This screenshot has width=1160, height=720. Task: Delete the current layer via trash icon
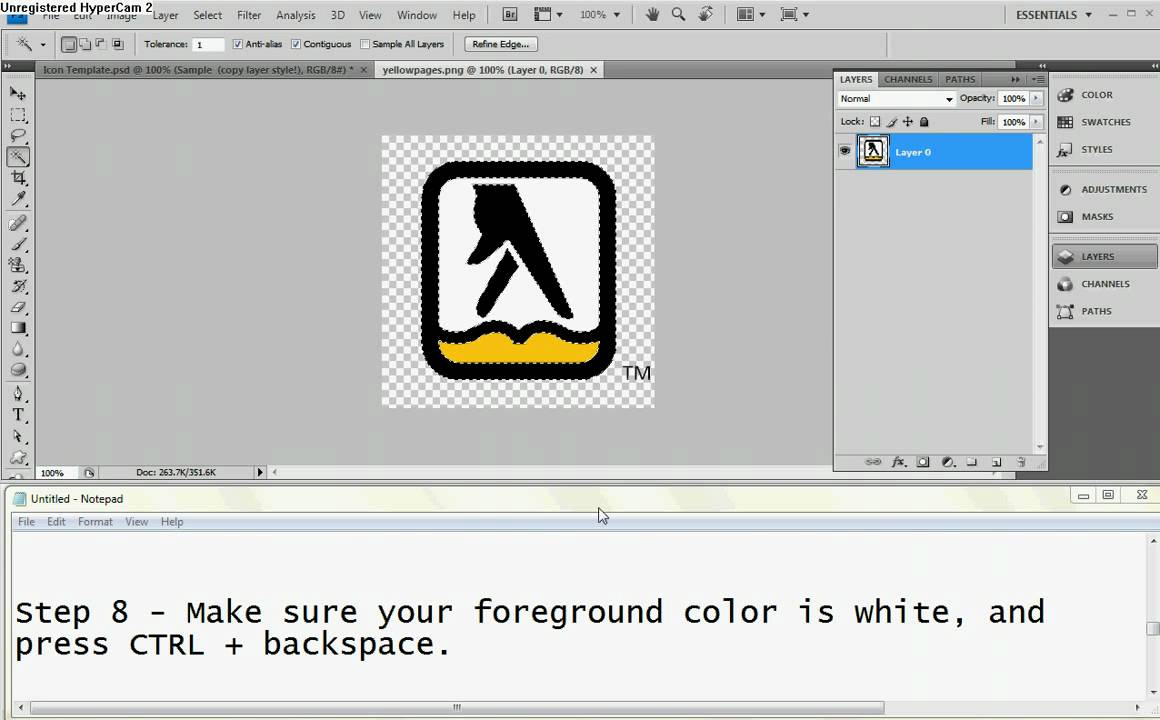(x=1020, y=462)
